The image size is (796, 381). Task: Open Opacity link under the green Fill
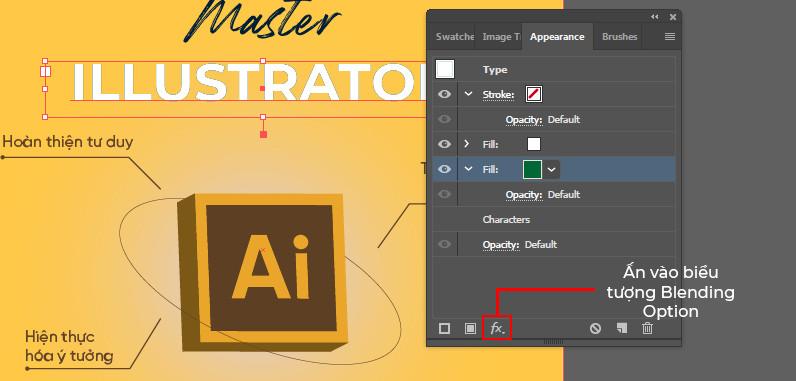(x=524, y=195)
